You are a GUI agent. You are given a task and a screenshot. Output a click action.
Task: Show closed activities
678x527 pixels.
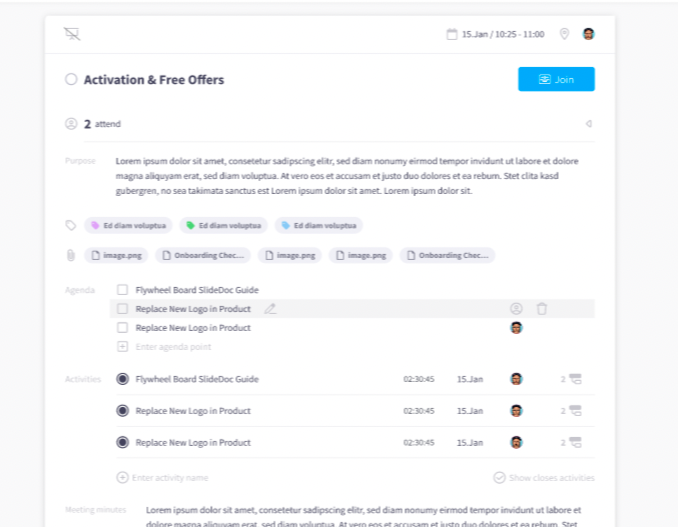point(543,478)
